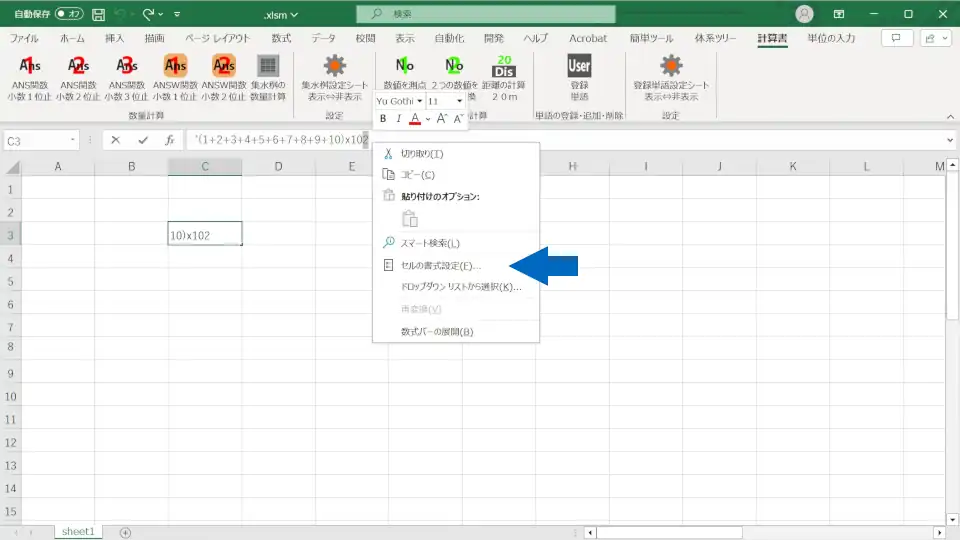The width and height of the screenshot is (960, 540).
Task: Cancel the formula entry with the X icon
Action: tap(115, 140)
